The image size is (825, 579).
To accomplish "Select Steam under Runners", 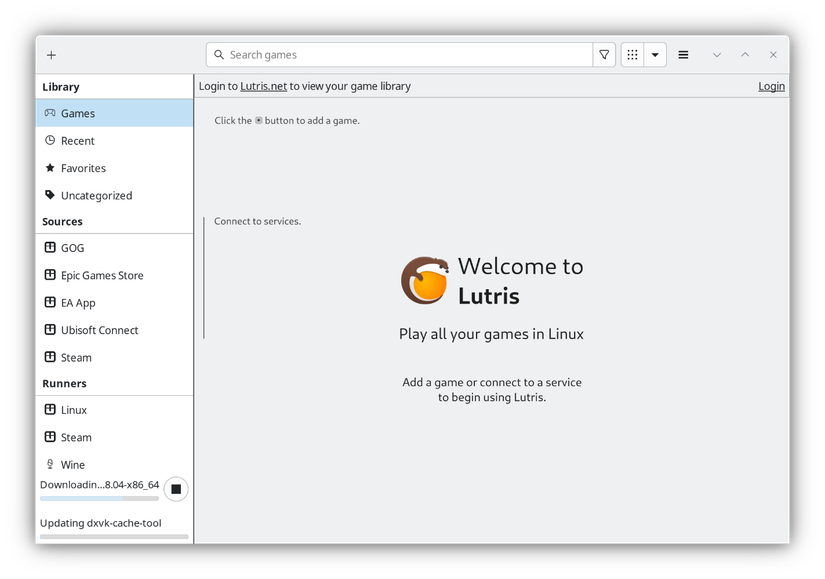I will (115, 437).
